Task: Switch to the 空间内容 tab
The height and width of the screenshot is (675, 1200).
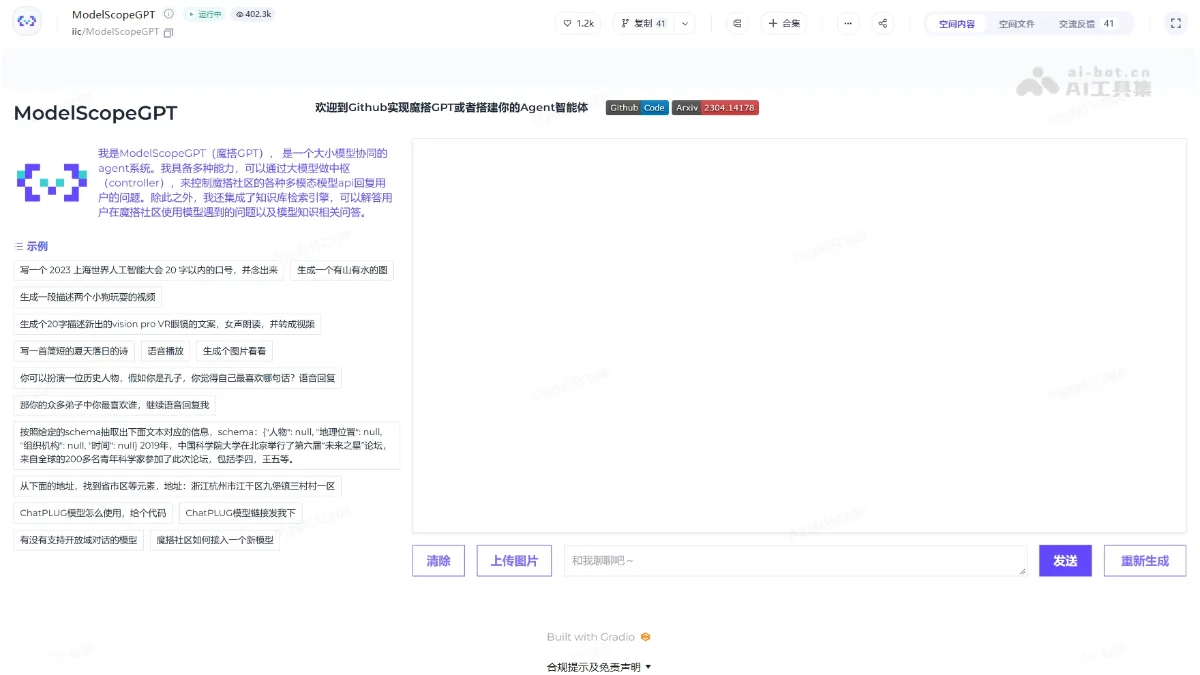Action: coord(957,23)
